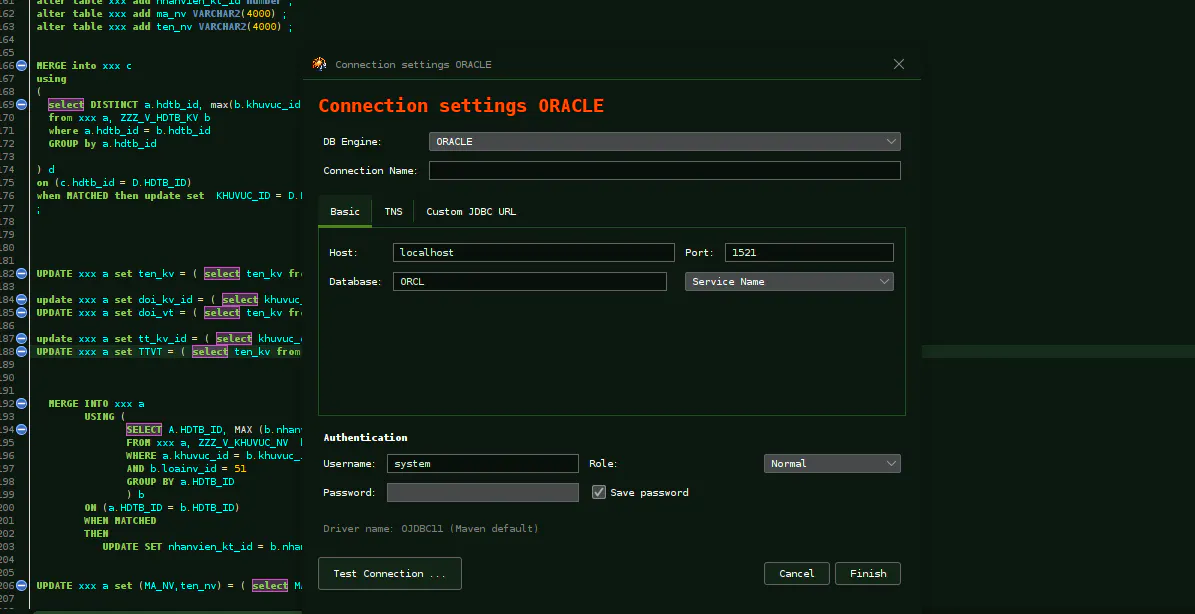Click the 'ON (a.HDTB_ID = b.HDTB_ID)' line
The width and height of the screenshot is (1195, 614).
162,507
